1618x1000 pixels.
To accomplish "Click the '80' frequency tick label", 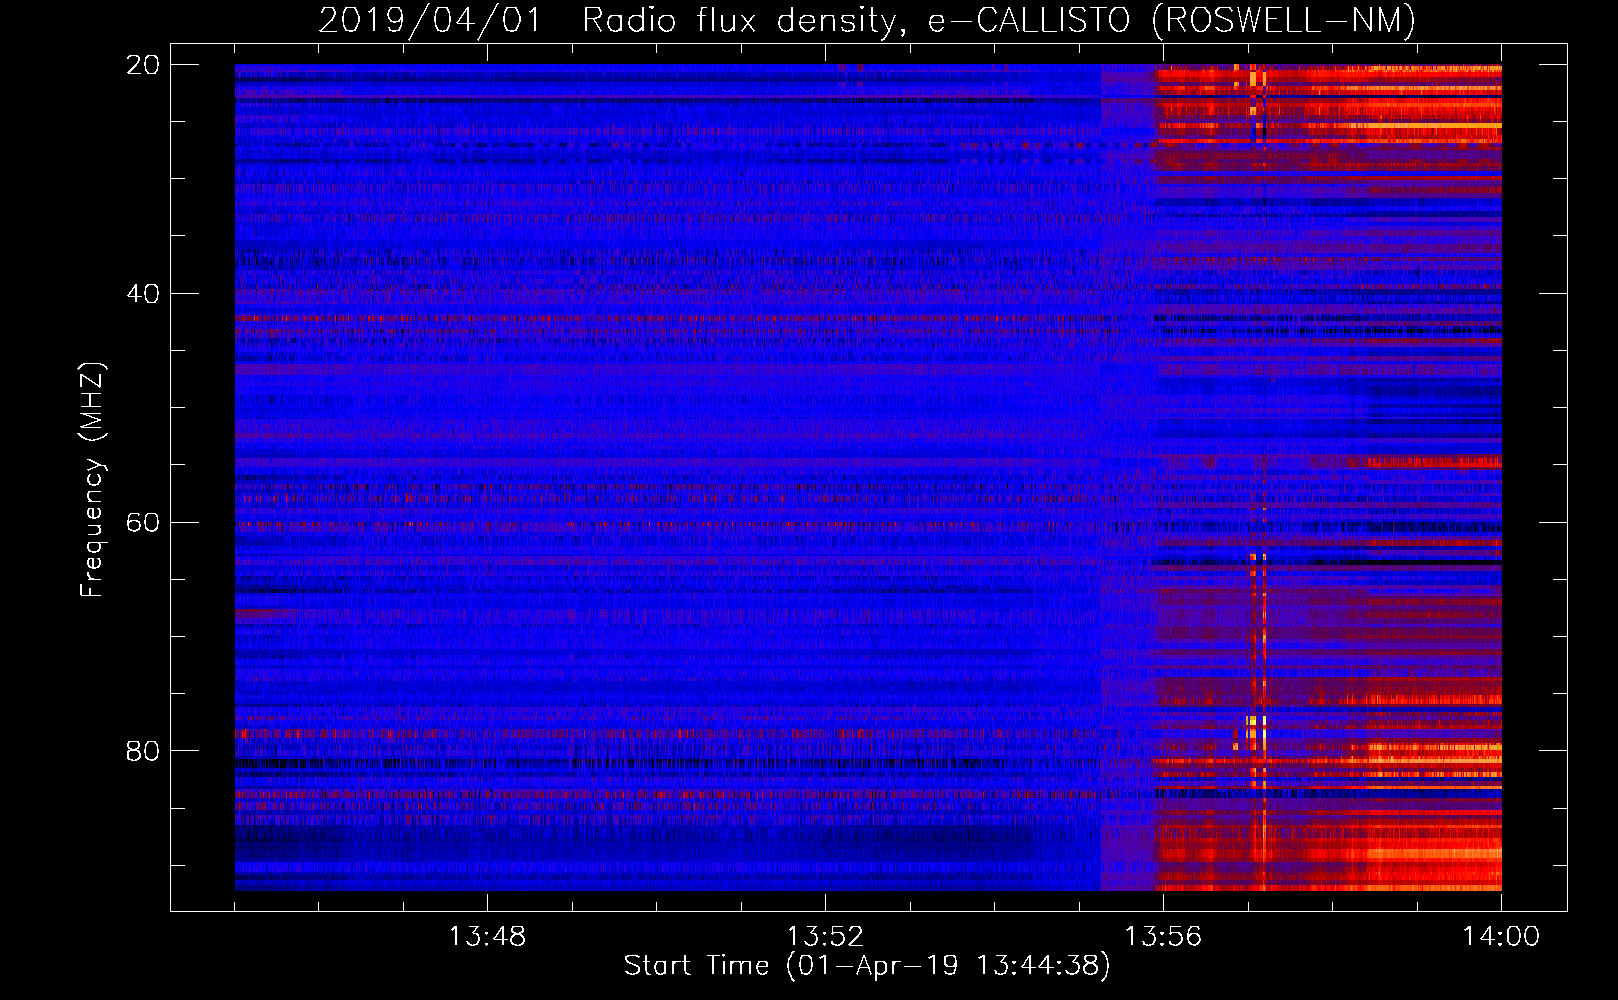I will [x=143, y=751].
